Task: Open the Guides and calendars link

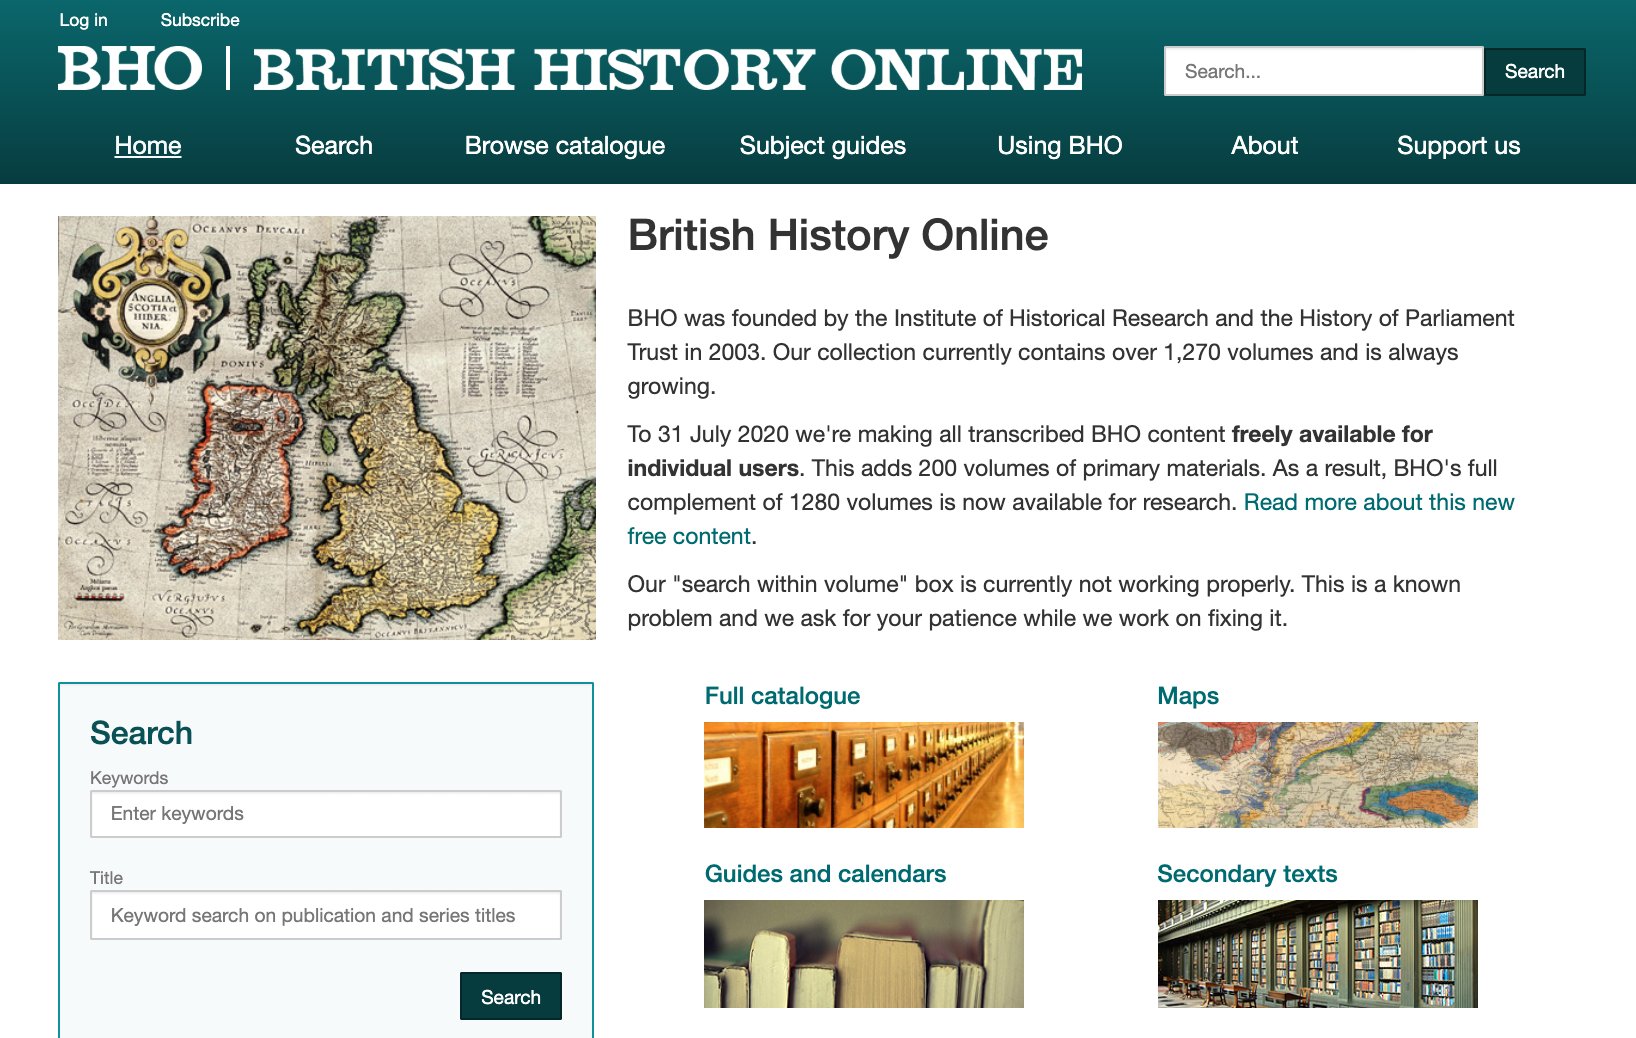Action: pyautogui.click(x=825, y=874)
